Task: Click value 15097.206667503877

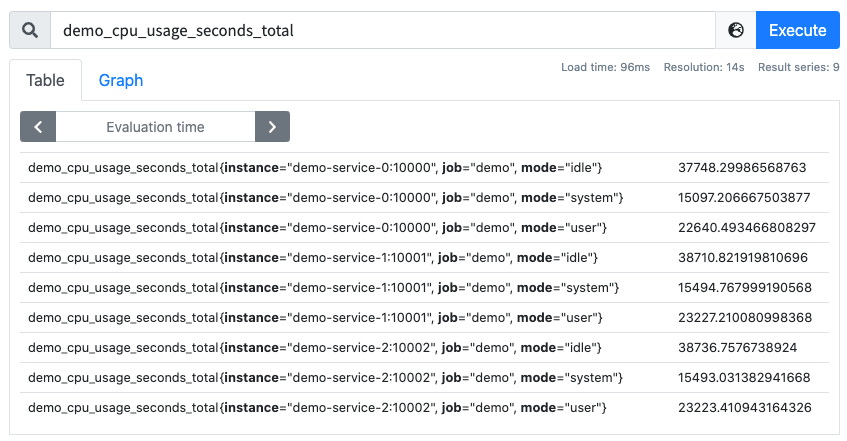Action: [744, 198]
